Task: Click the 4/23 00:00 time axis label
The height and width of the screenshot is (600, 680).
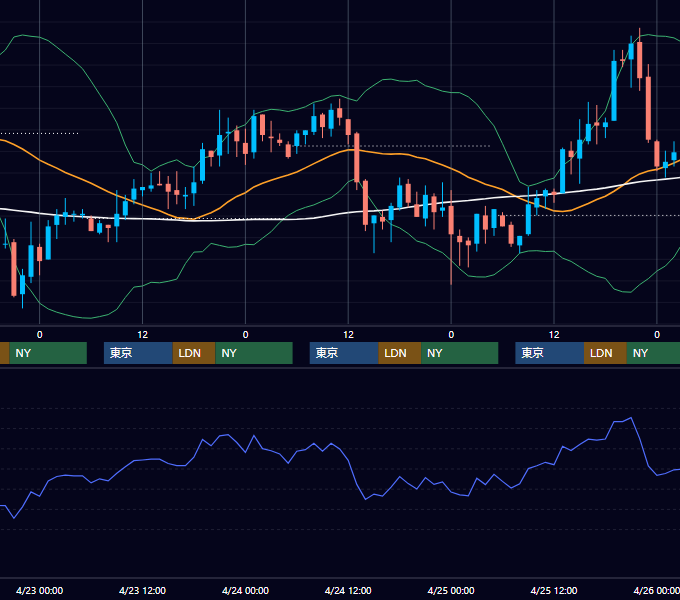Action: pyautogui.click(x=39, y=590)
